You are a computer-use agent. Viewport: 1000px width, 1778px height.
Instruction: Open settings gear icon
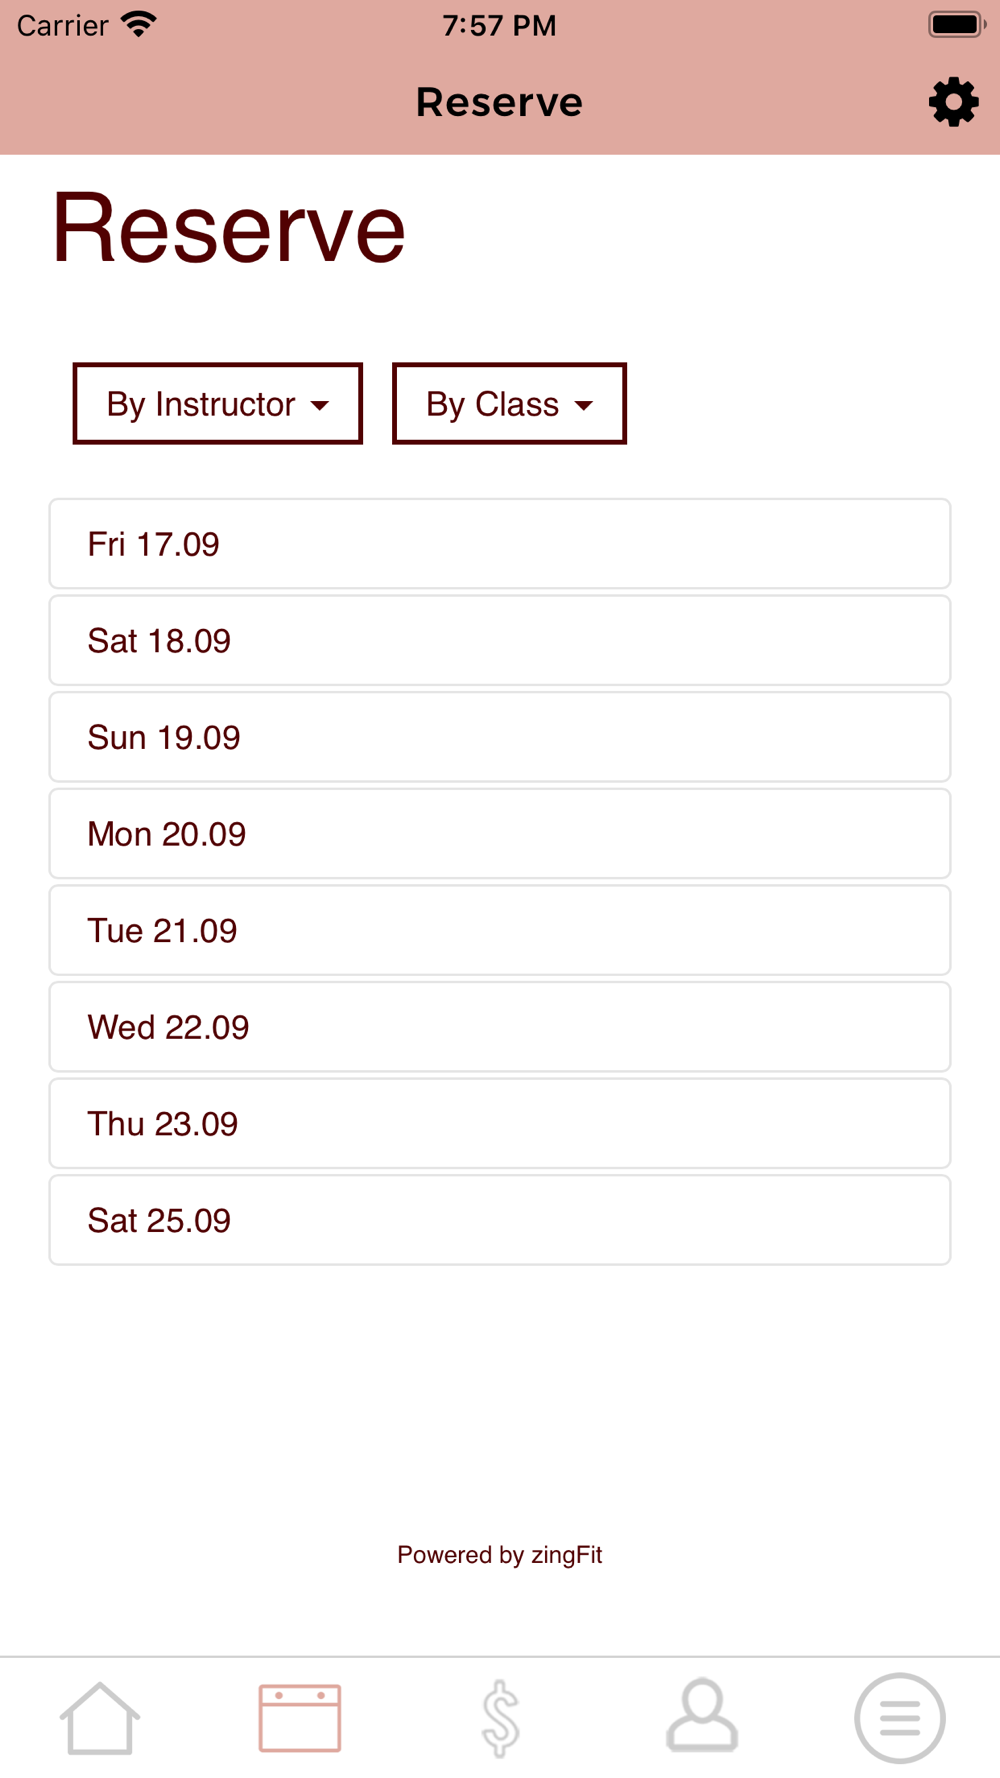(x=953, y=102)
